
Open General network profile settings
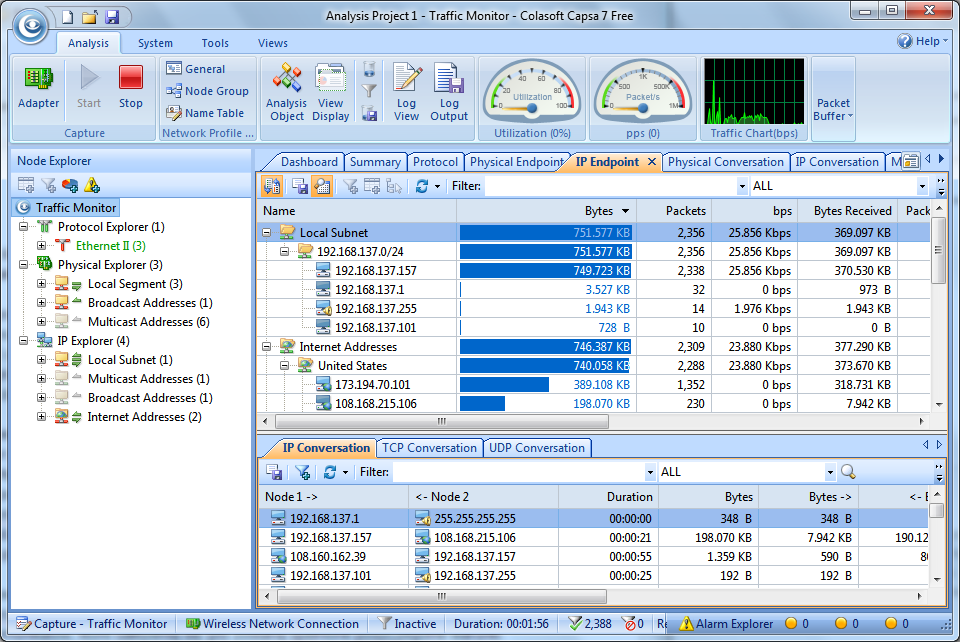(195, 69)
